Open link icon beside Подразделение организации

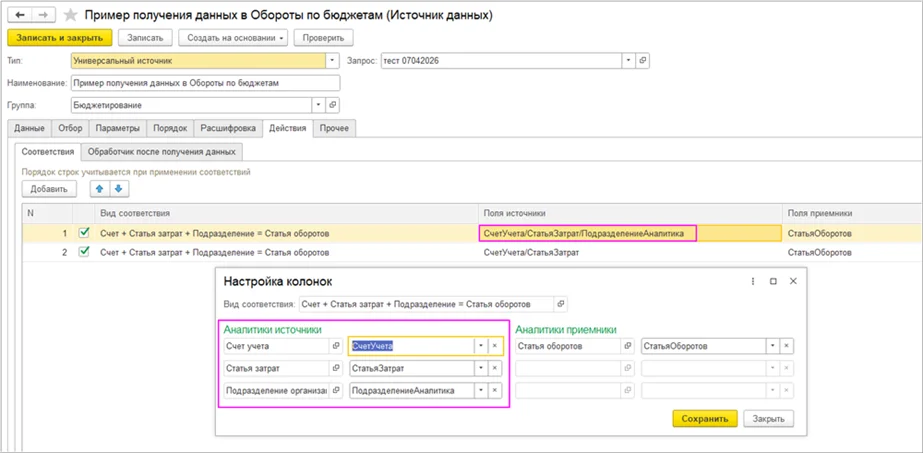tap(336, 391)
